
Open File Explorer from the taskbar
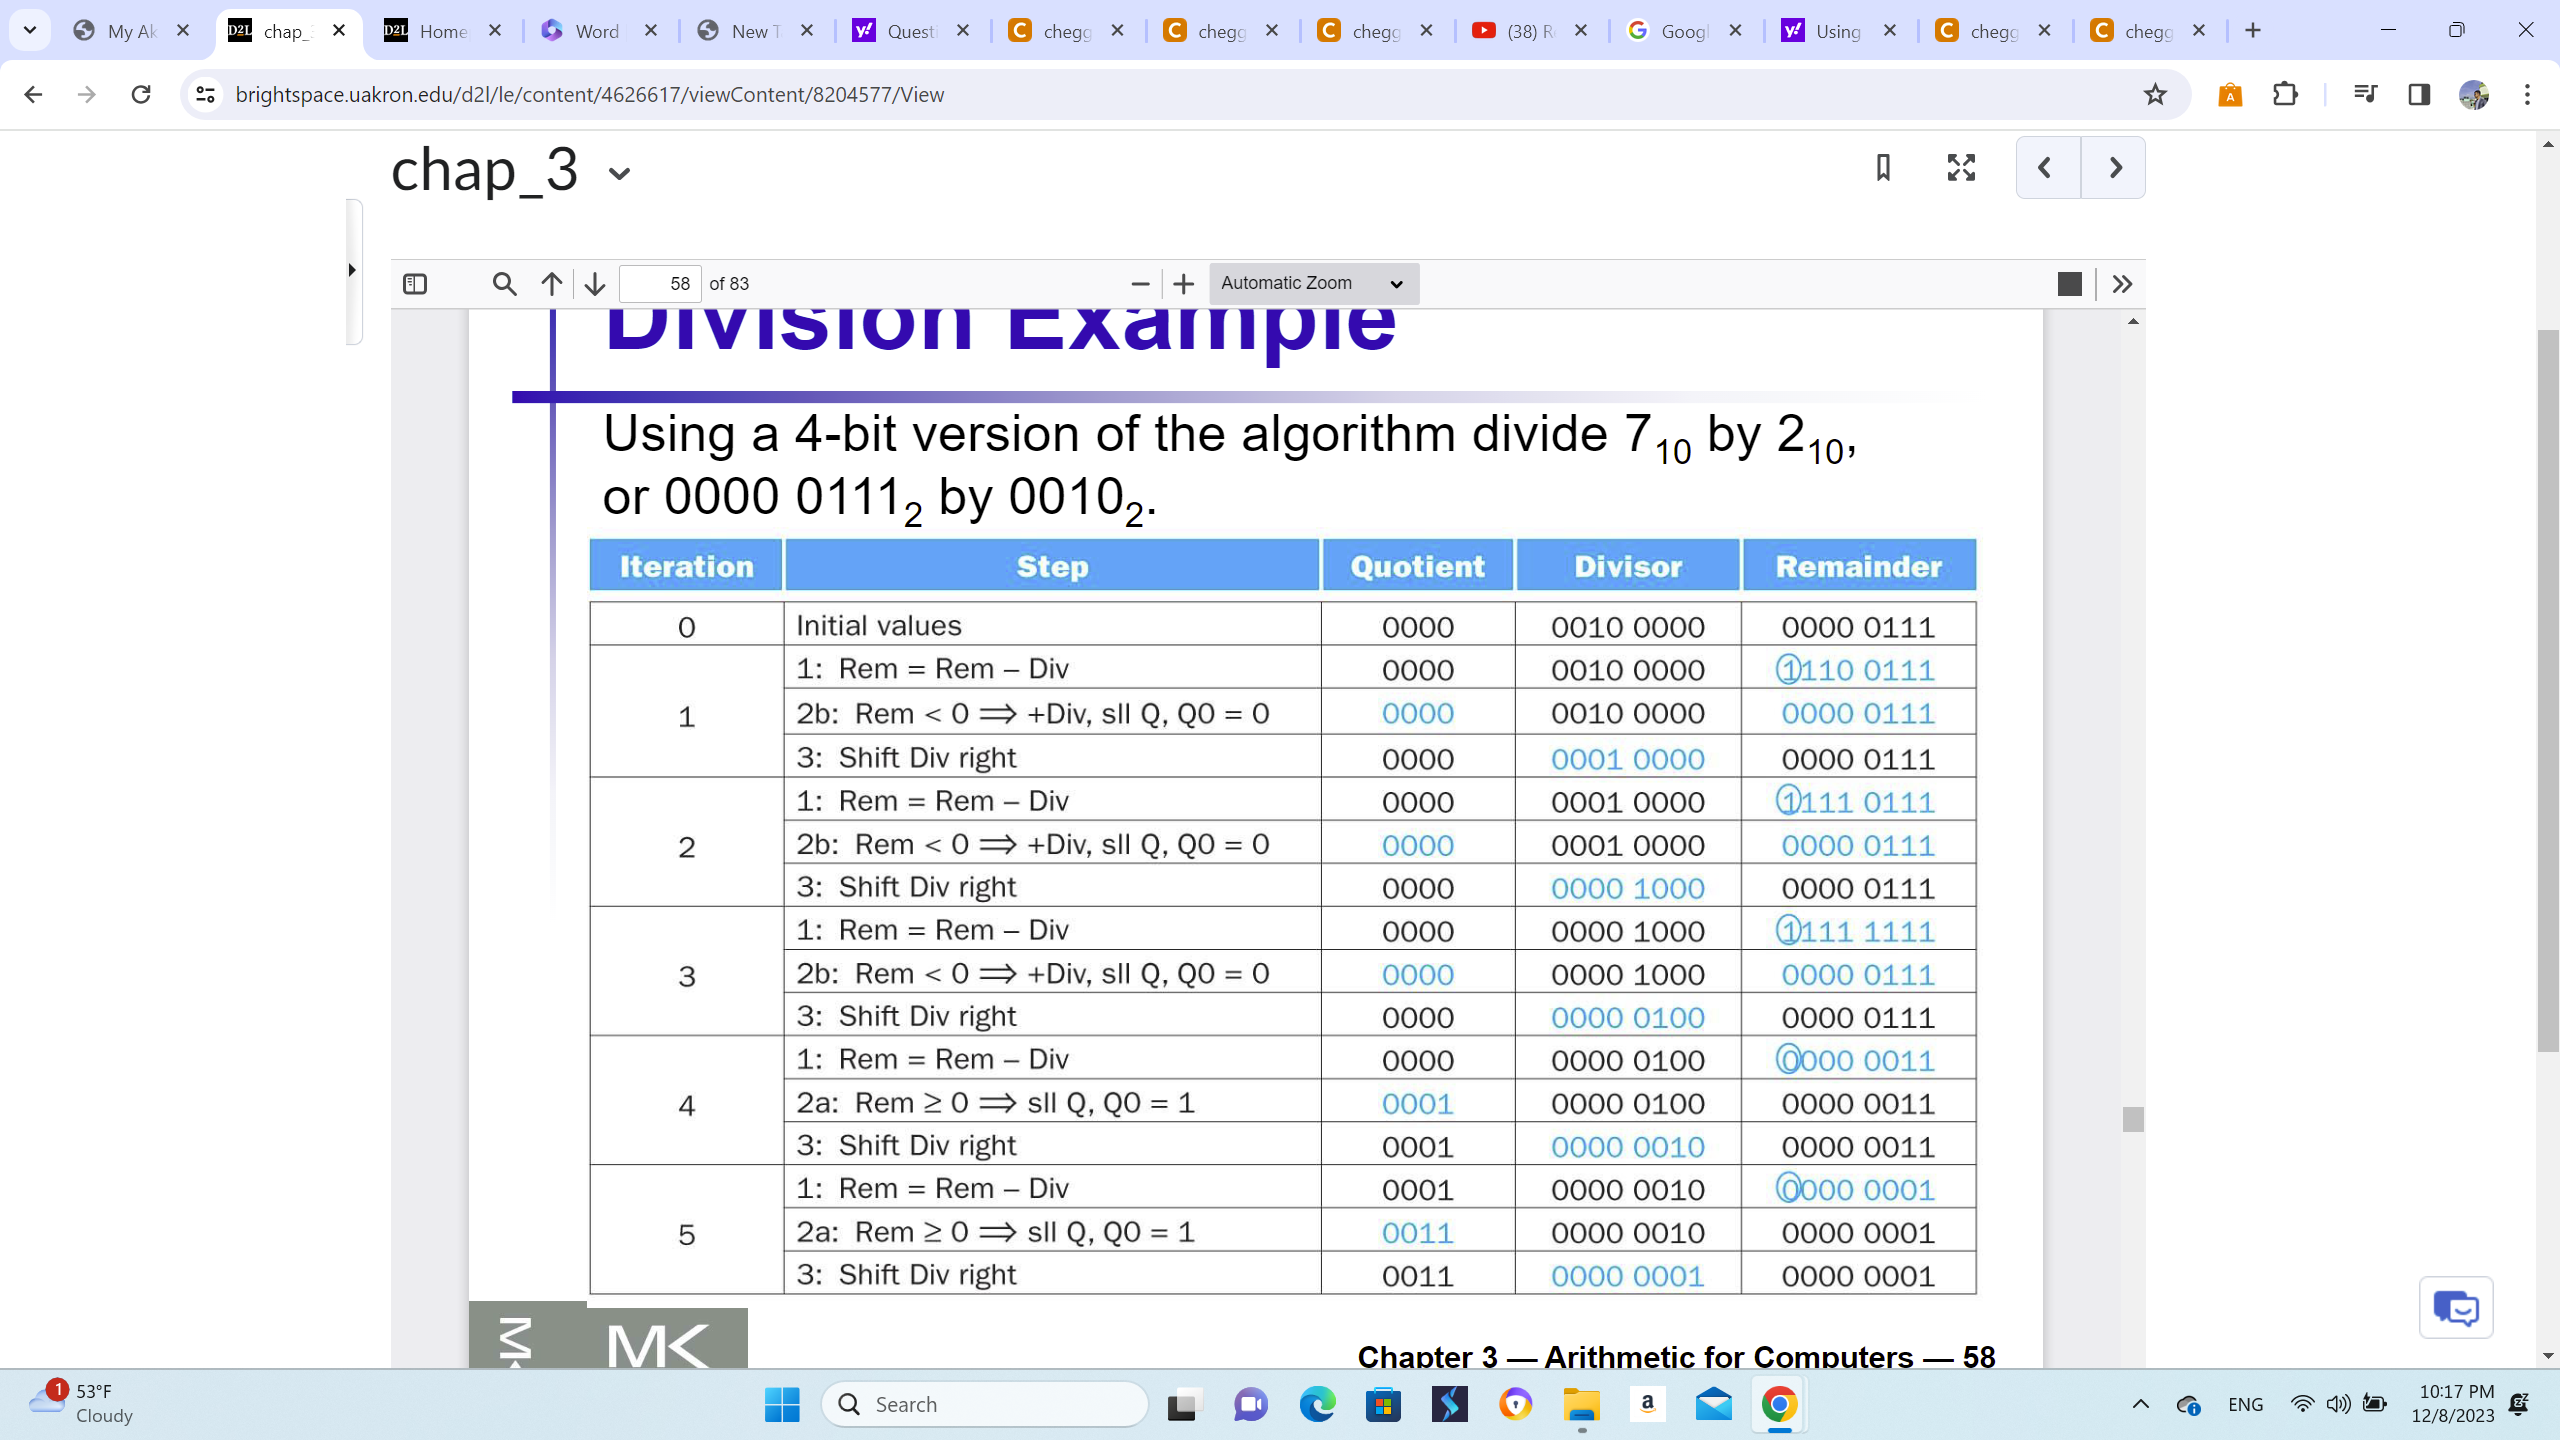click(x=1580, y=1404)
